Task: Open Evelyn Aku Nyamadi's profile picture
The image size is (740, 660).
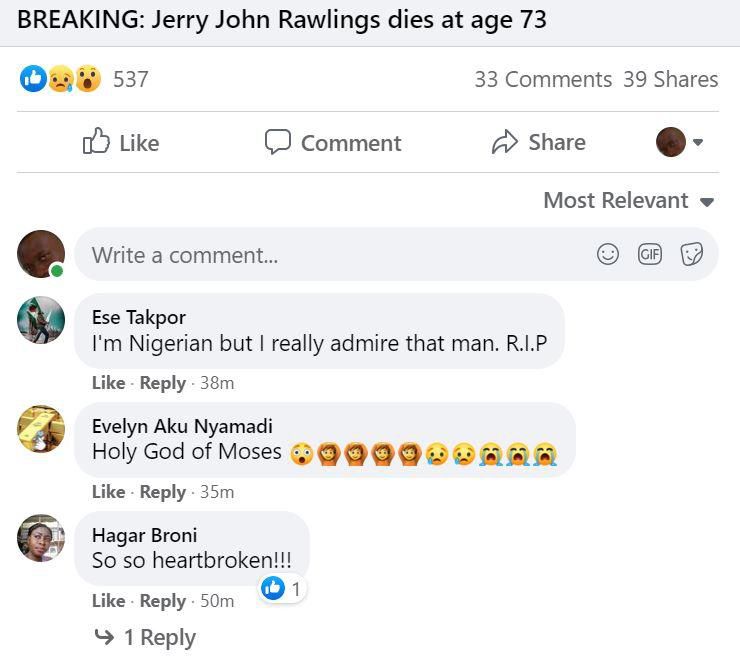Action: click(41, 429)
